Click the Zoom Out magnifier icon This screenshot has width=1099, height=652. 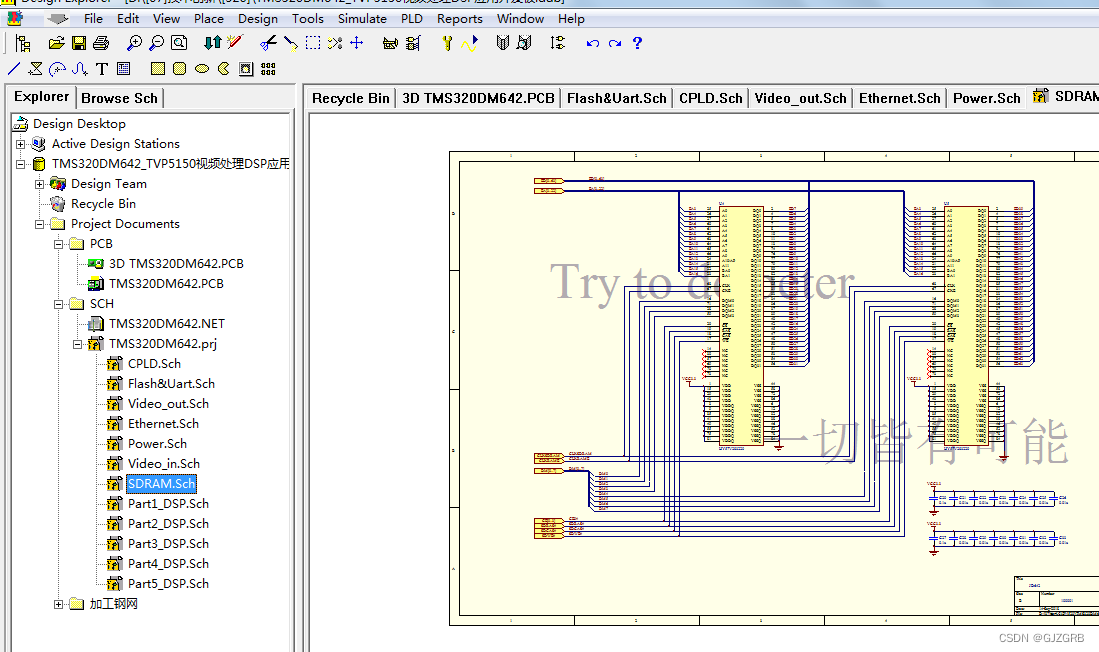[156, 43]
